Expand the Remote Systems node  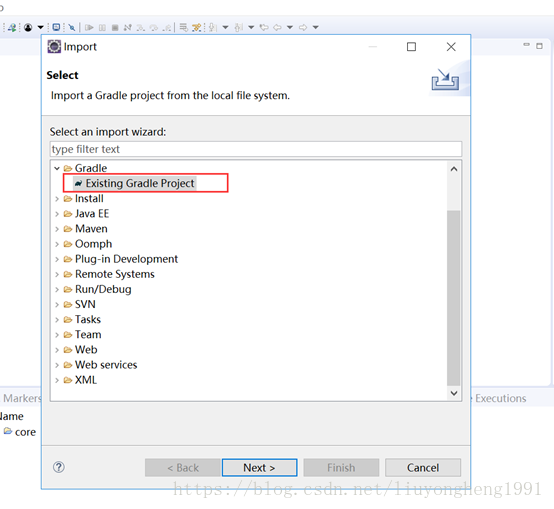[x=57, y=274]
